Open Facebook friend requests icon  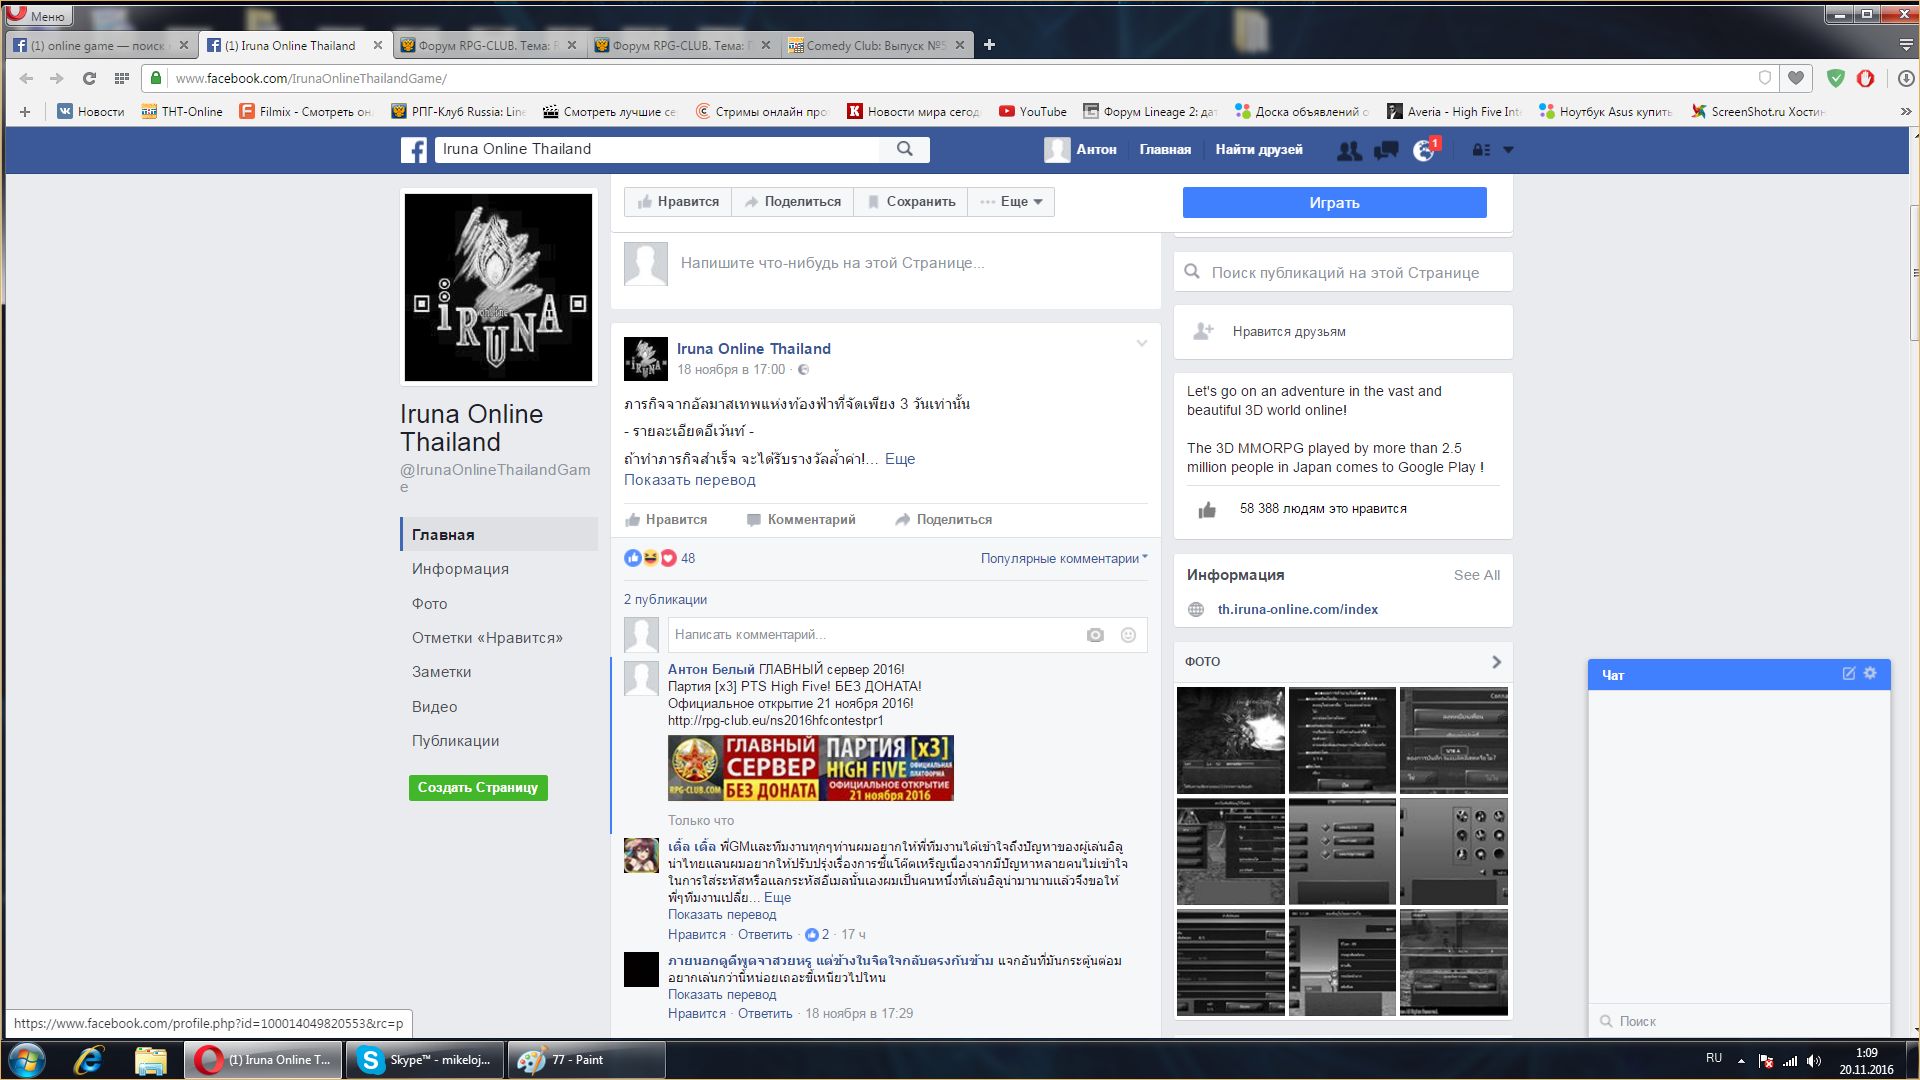tap(1349, 150)
